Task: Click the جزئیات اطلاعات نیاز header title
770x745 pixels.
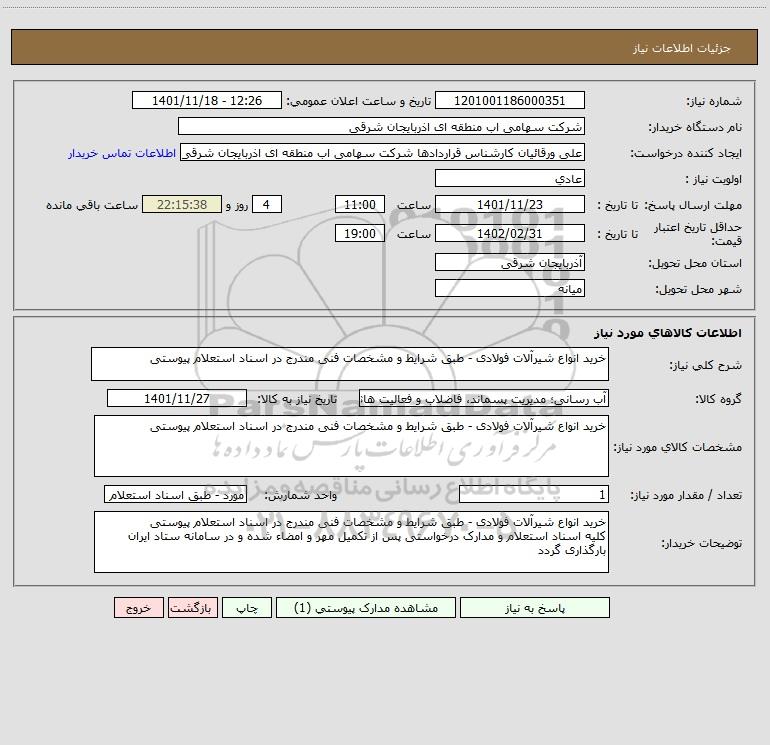Action: point(682,48)
